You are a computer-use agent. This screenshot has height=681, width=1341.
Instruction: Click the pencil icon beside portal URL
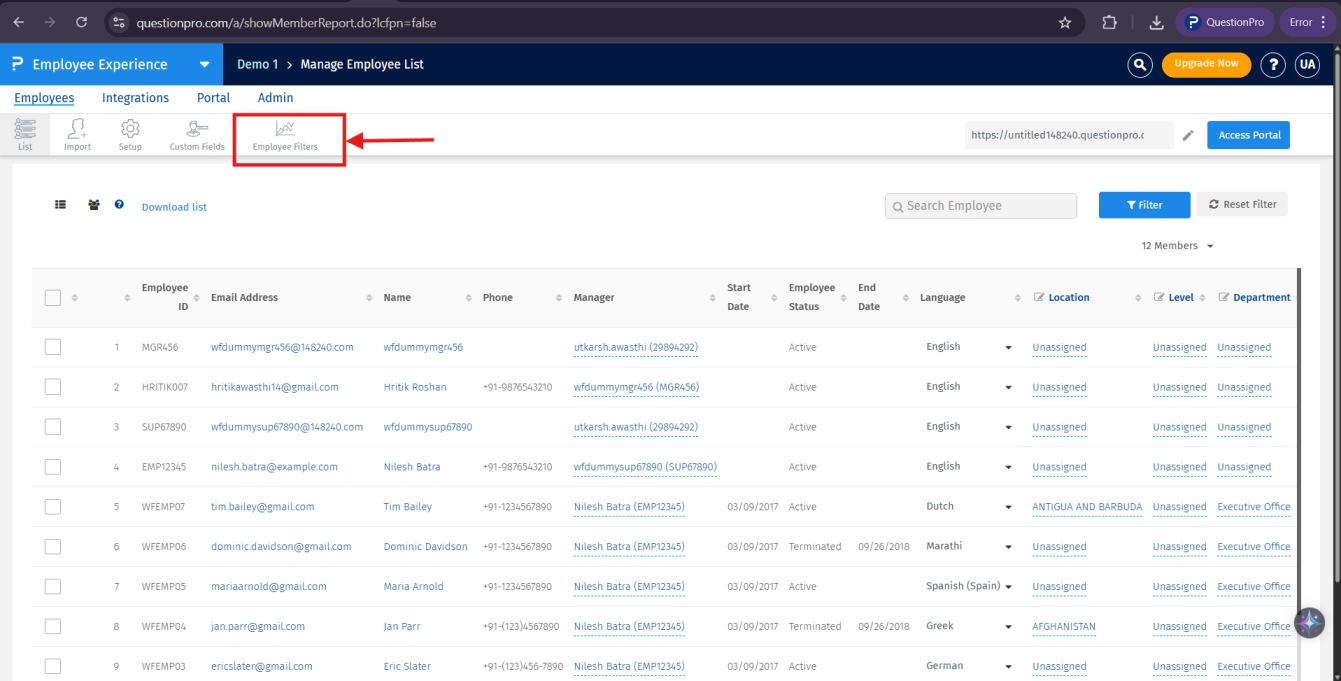(x=1188, y=135)
